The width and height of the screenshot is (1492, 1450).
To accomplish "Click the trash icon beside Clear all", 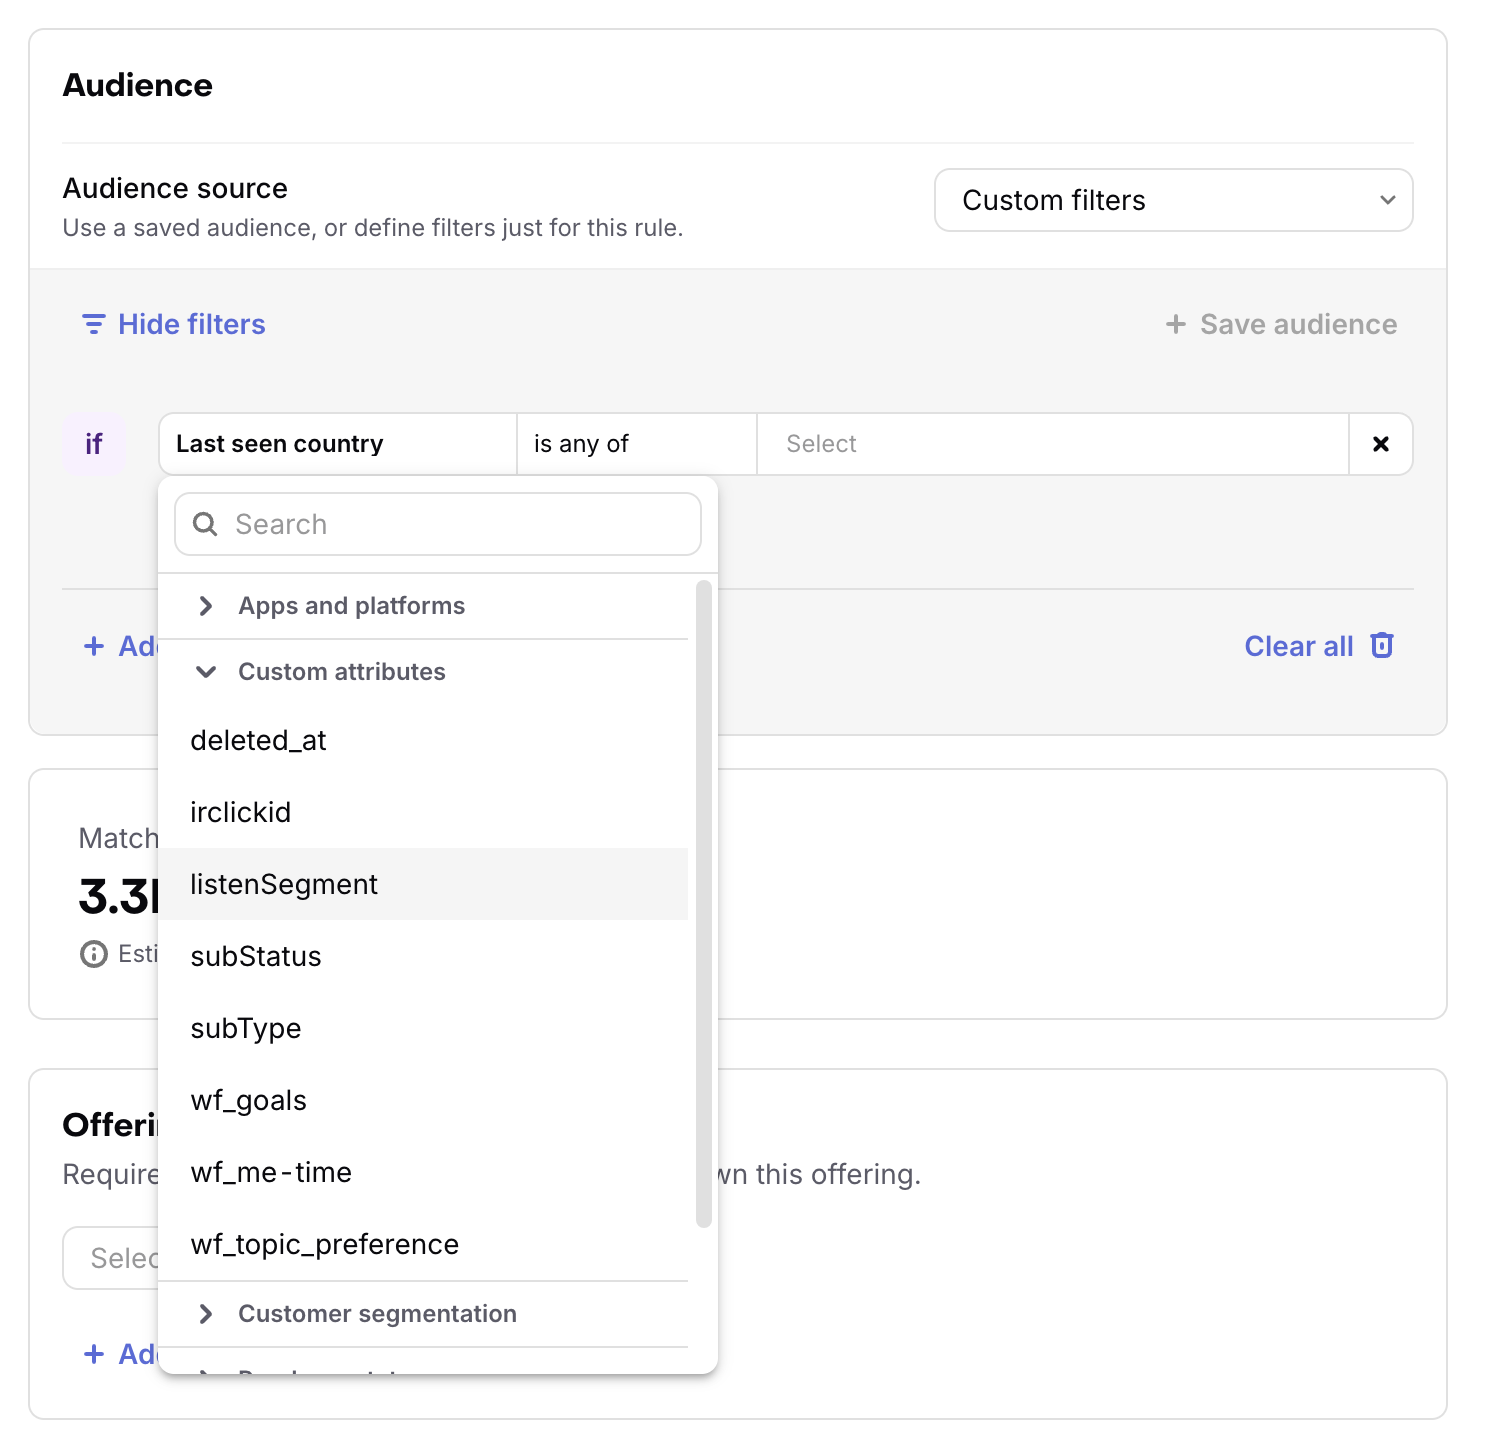I will pyautogui.click(x=1382, y=645).
